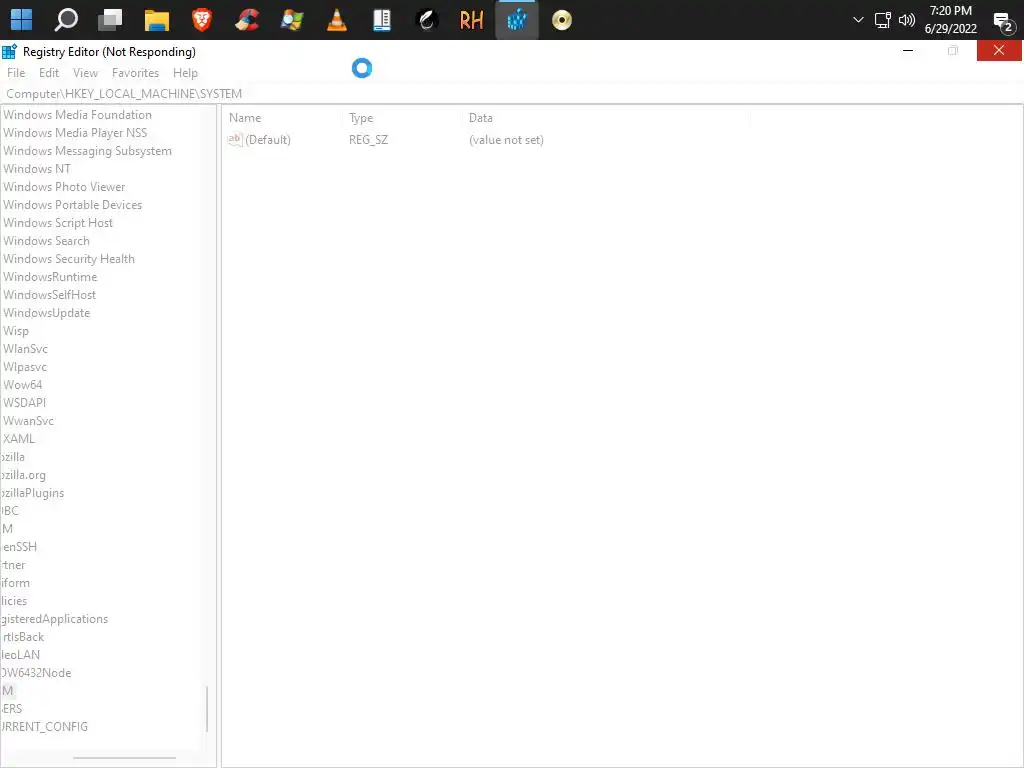Select Windows Script Host key

57,223
